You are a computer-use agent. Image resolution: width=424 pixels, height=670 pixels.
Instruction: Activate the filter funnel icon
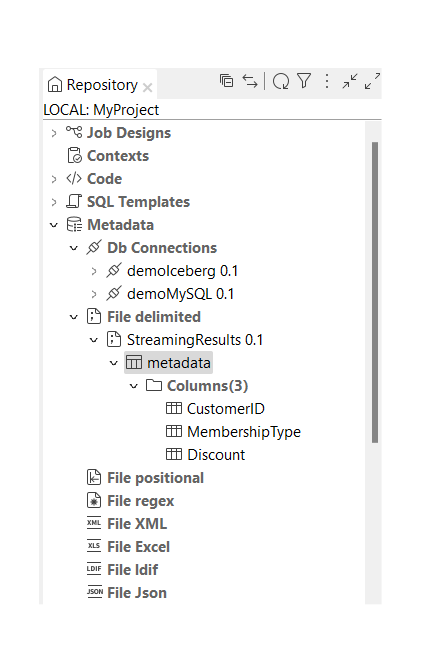[304, 80]
